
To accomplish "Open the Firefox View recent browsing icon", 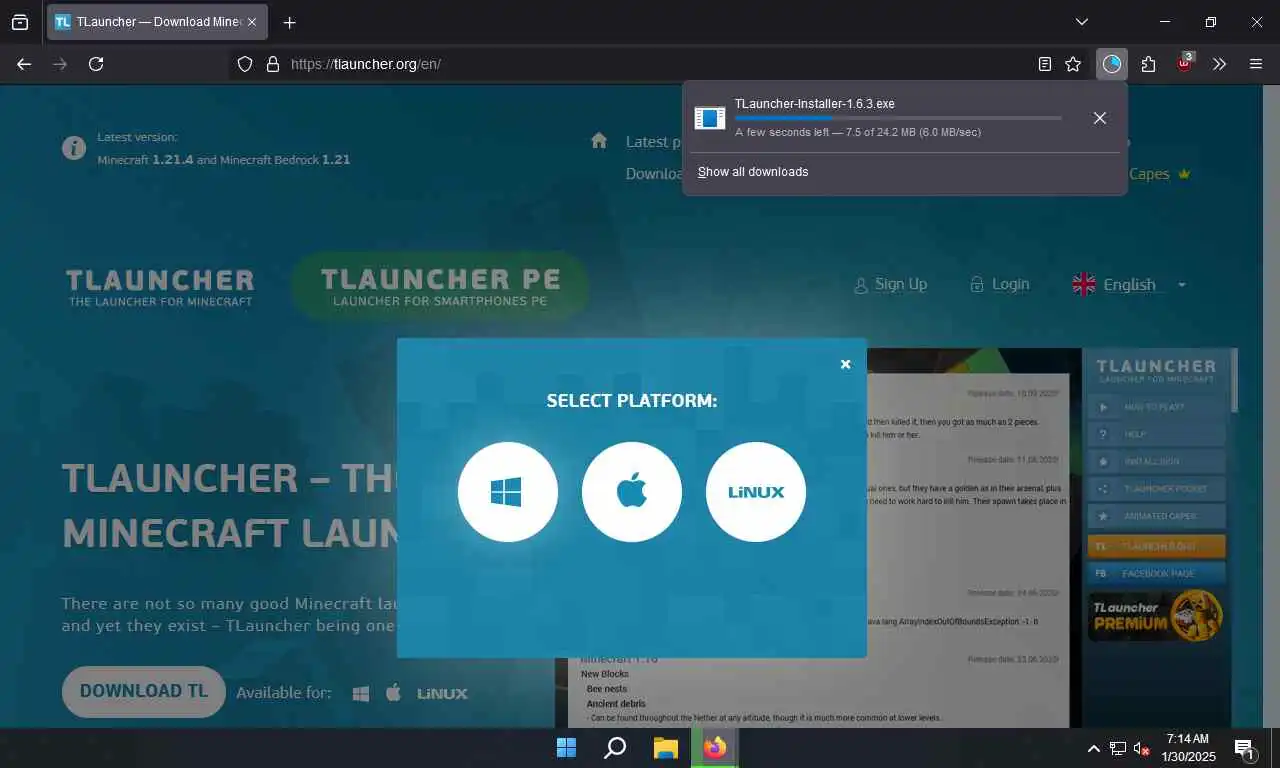I will [20, 22].
